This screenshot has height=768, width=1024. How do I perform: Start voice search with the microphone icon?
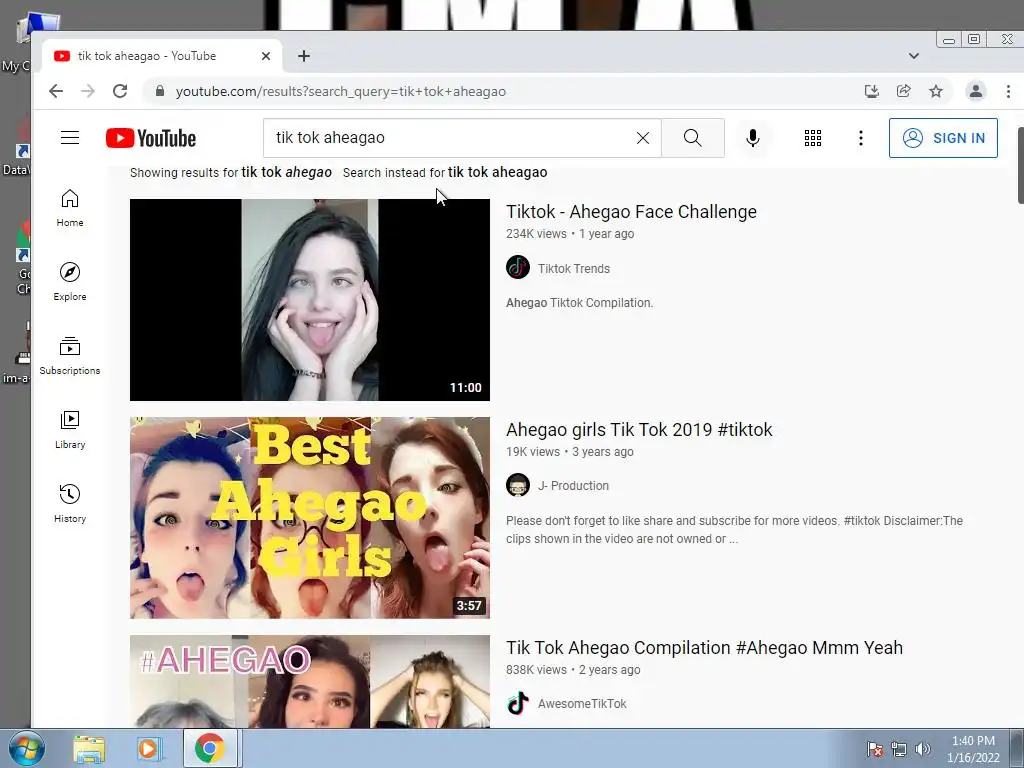click(x=752, y=138)
